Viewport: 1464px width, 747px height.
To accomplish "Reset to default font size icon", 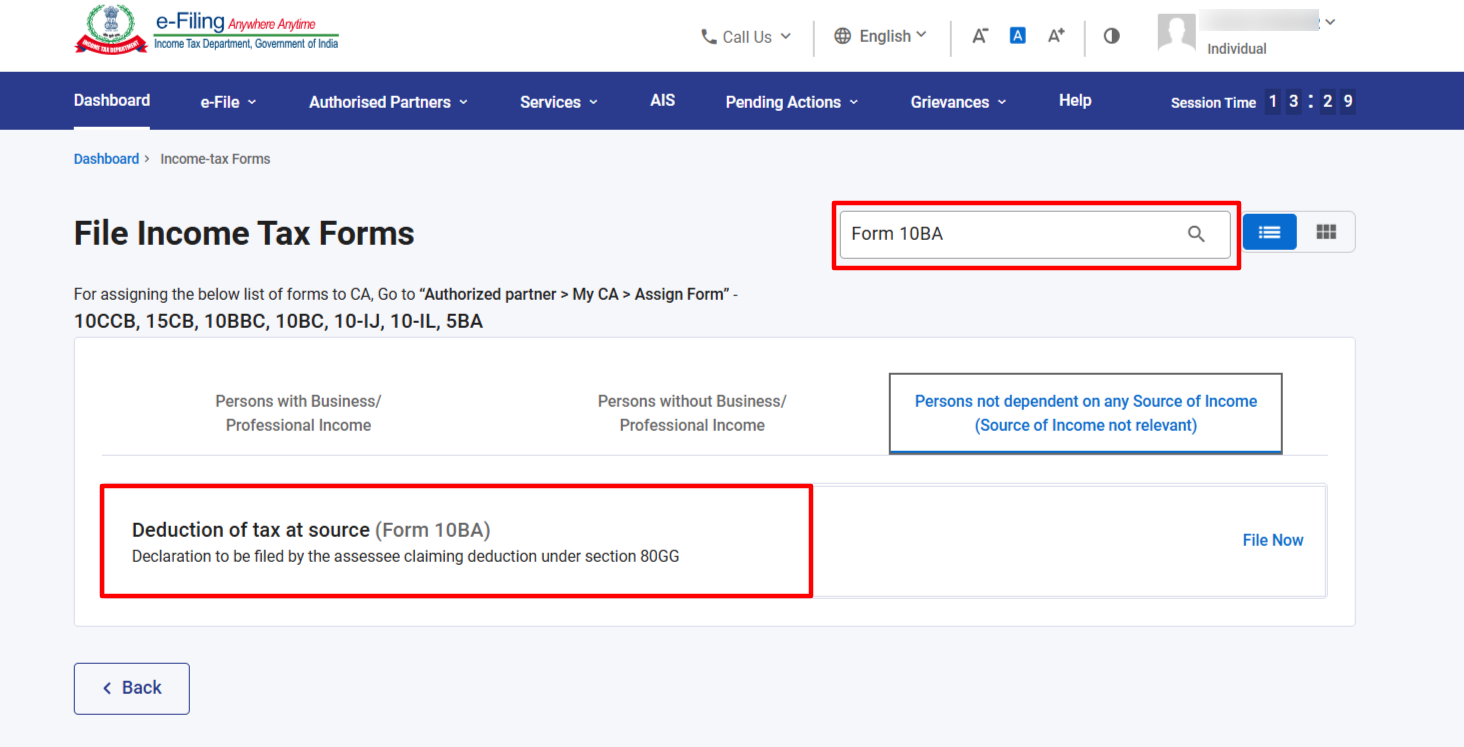I will click(1017, 36).
